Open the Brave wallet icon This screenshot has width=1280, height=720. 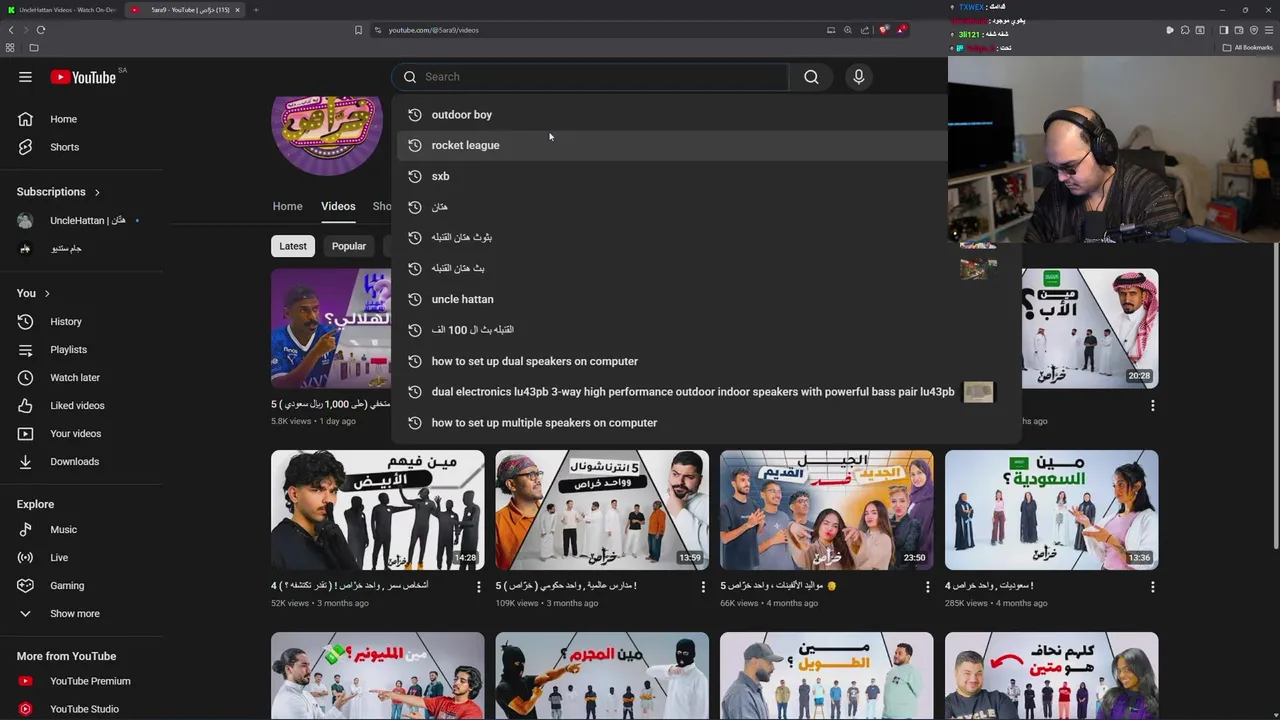click(x=1239, y=30)
